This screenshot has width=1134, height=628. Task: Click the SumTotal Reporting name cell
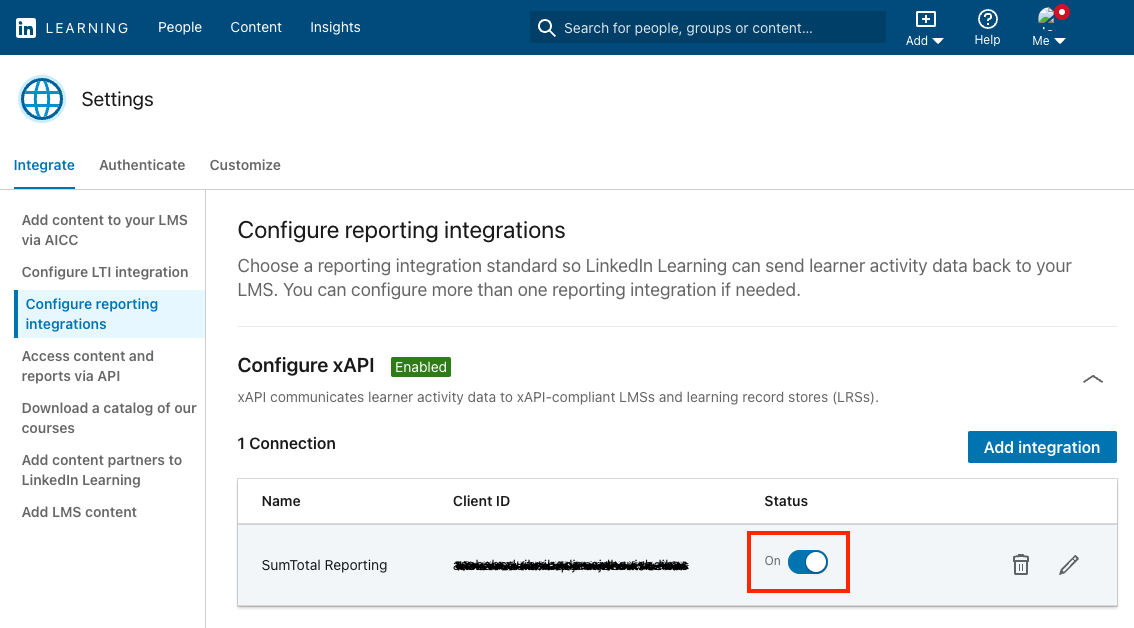tap(324, 565)
